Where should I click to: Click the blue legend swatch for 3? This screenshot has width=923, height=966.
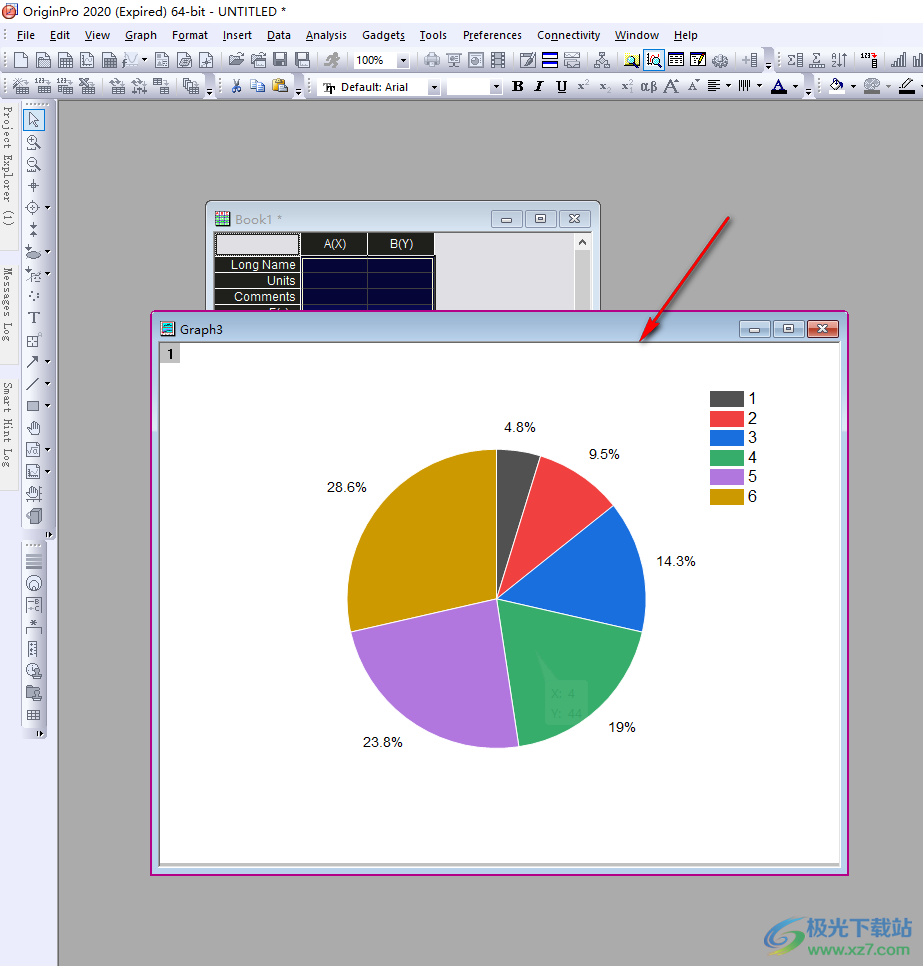[x=726, y=438]
